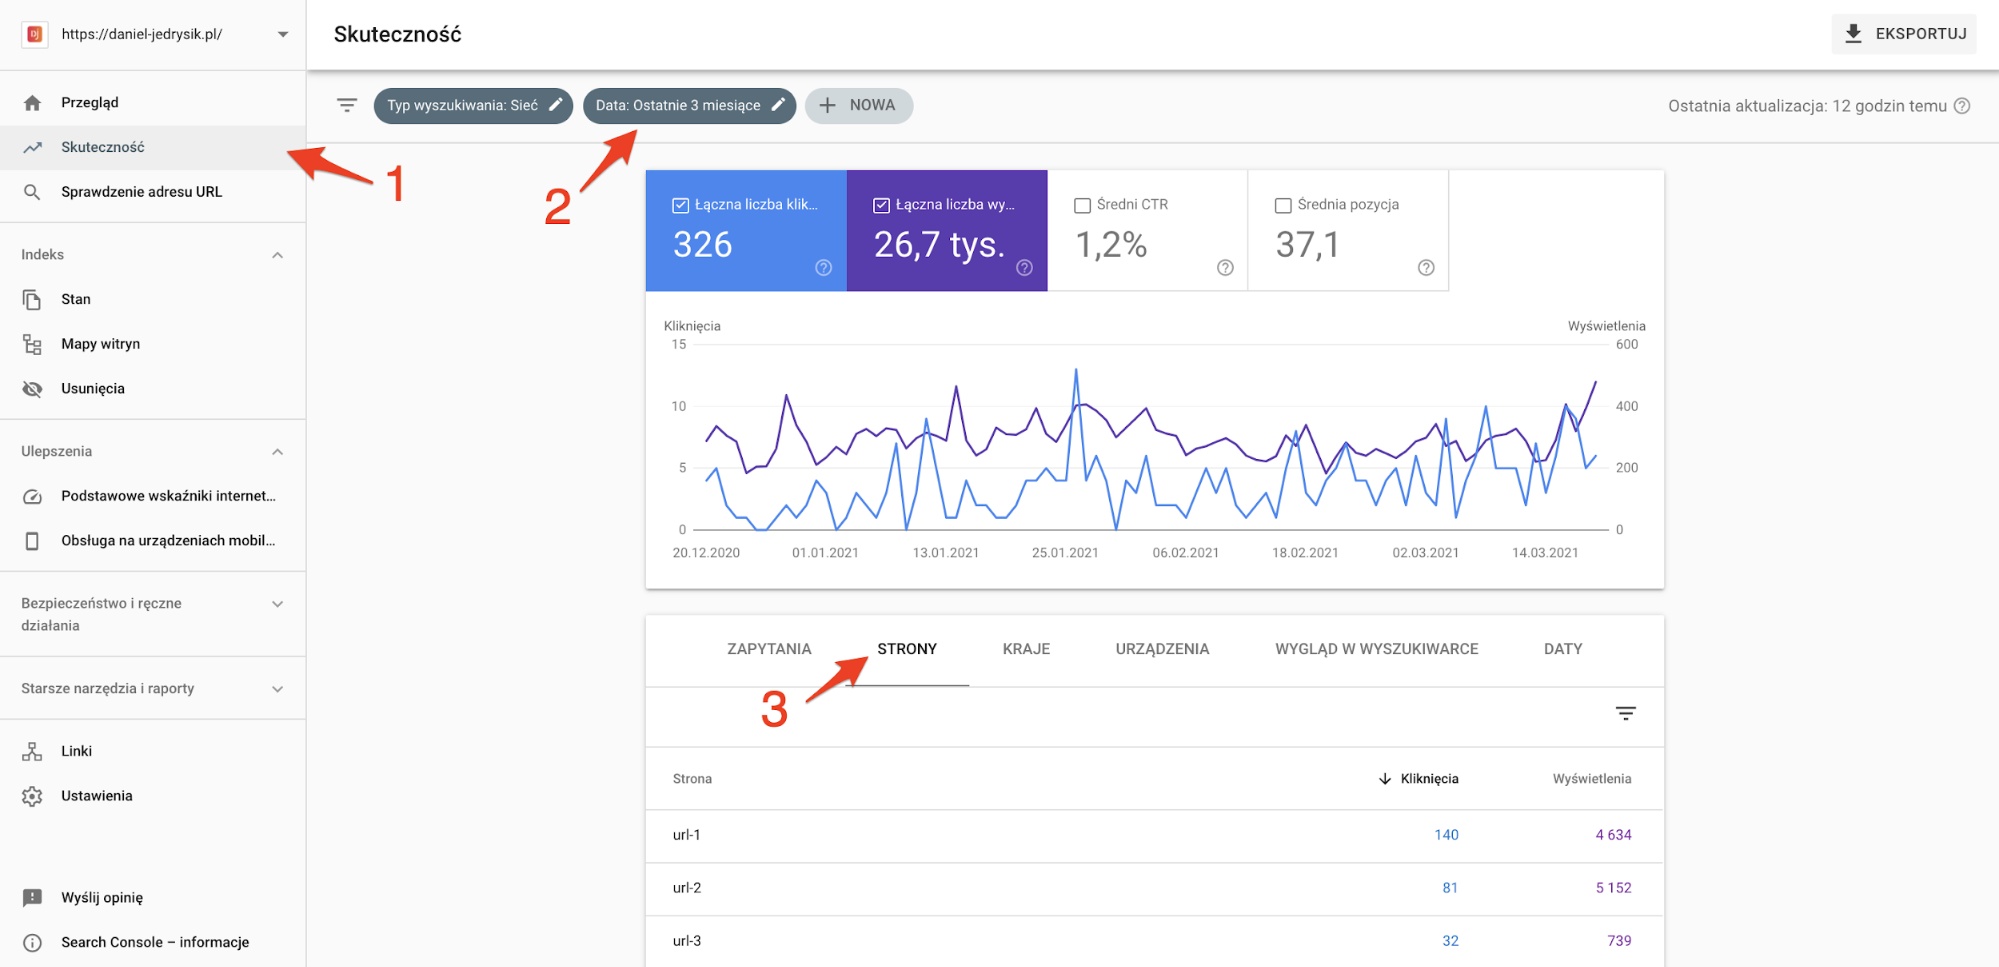Screen dimensions: 1999x967
Task: Add a new filter with Nowa
Action: (858, 105)
